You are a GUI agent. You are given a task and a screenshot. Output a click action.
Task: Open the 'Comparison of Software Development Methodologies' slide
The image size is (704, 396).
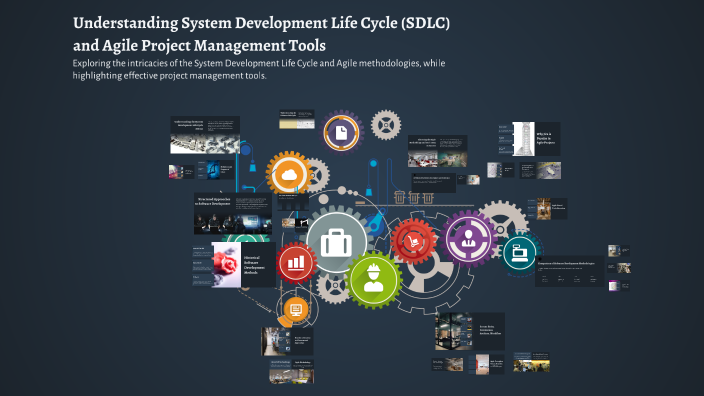click(569, 271)
